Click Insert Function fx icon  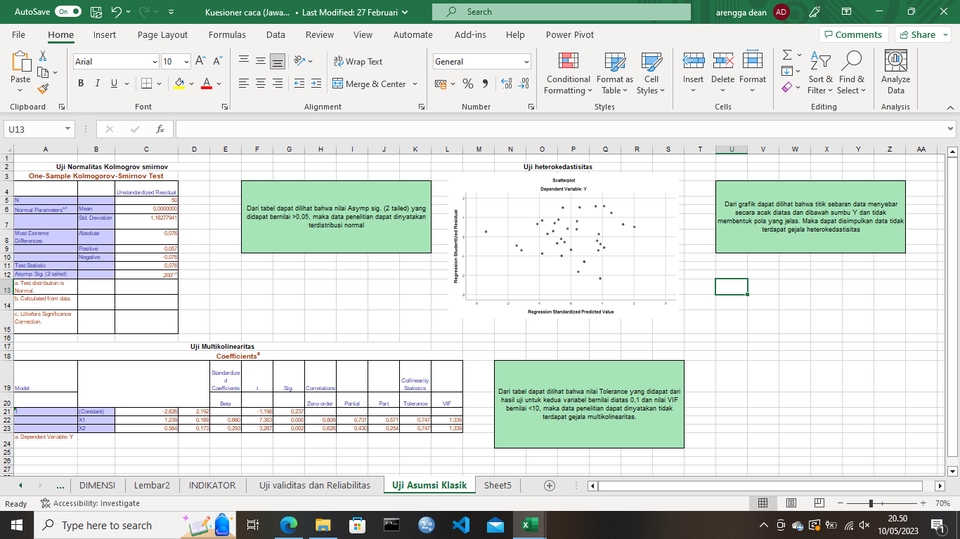(160, 129)
